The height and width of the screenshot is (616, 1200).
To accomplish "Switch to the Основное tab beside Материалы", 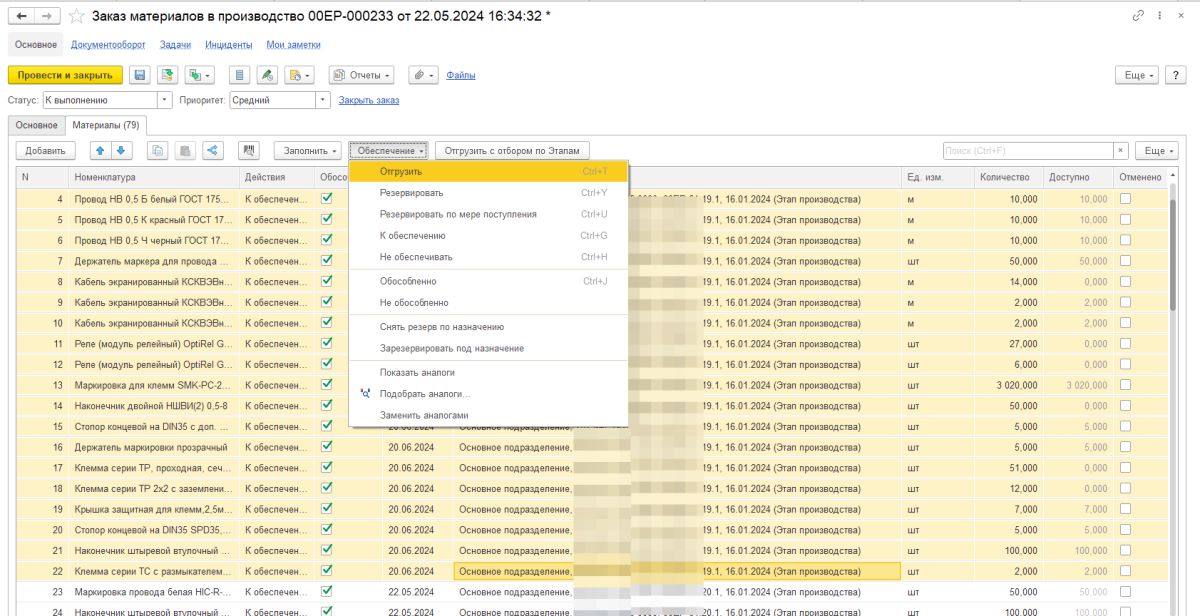I will (37, 125).
